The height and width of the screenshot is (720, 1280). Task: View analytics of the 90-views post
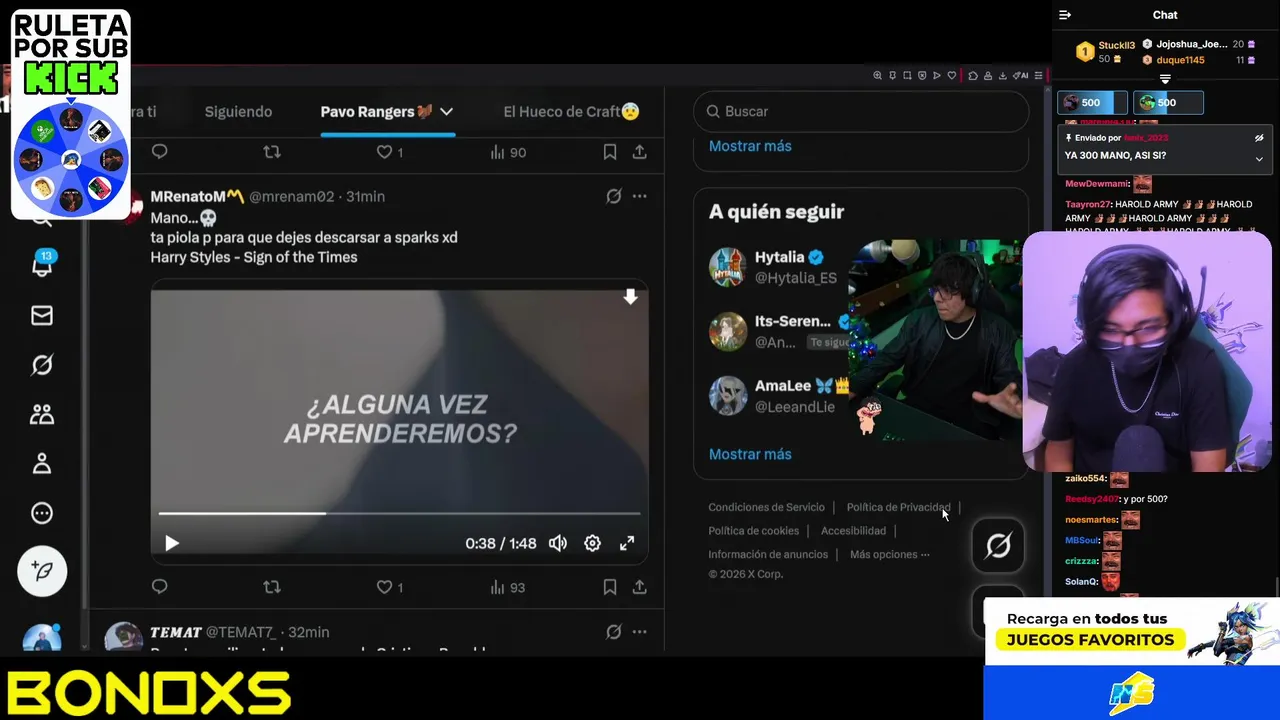(x=508, y=152)
